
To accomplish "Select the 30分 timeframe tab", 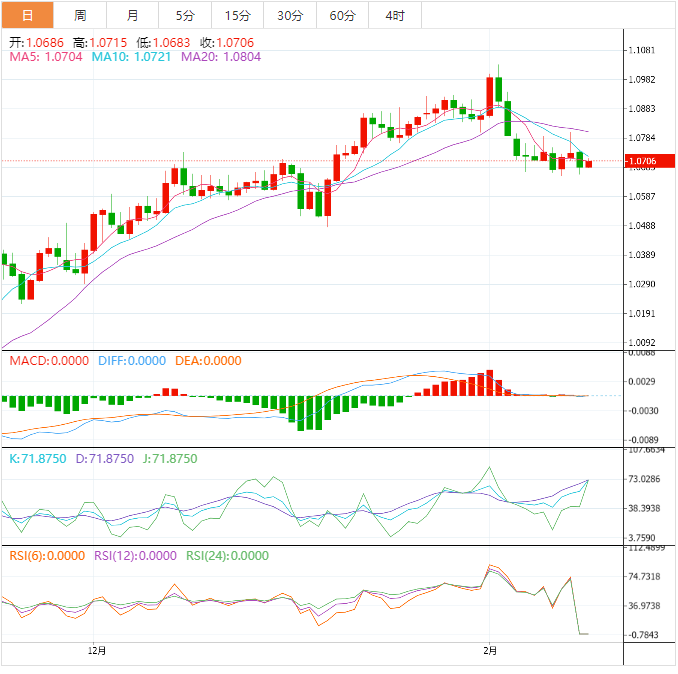I will (290, 15).
